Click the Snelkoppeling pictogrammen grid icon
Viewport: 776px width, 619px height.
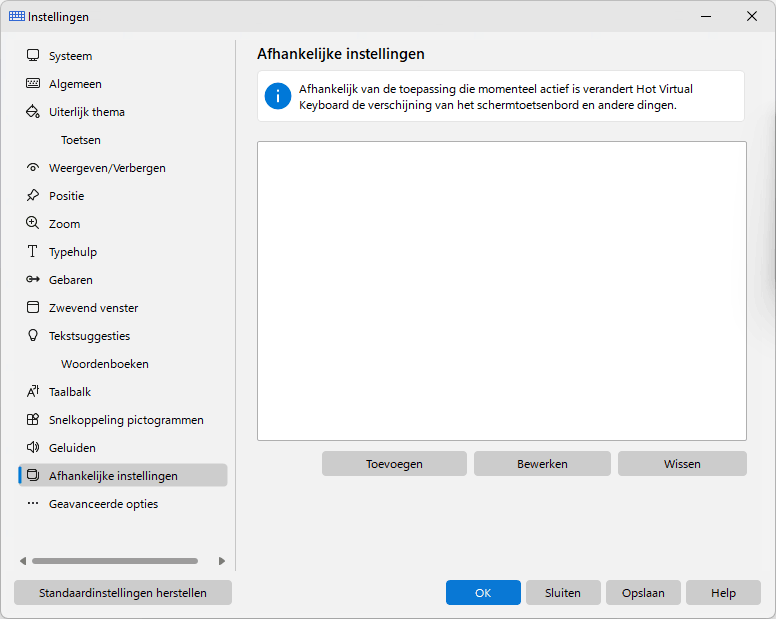33,419
